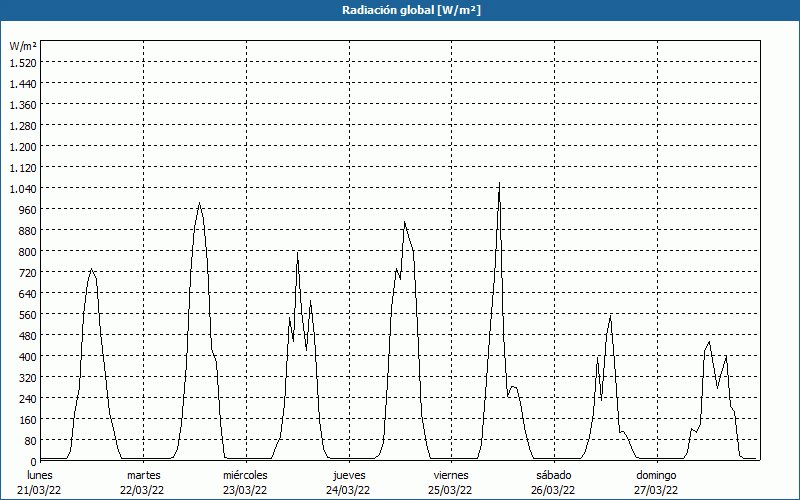800x500 pixels.
Task: Click the 800 y-axis value
Action: click(x=29, y=252)
